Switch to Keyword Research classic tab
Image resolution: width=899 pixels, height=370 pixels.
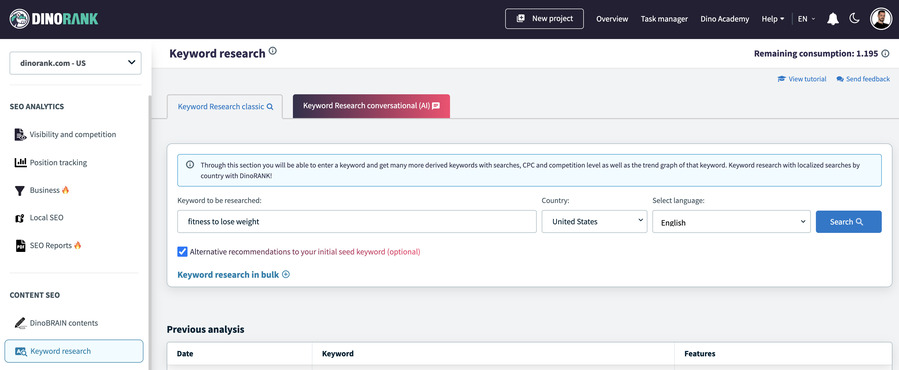[225, 107]
